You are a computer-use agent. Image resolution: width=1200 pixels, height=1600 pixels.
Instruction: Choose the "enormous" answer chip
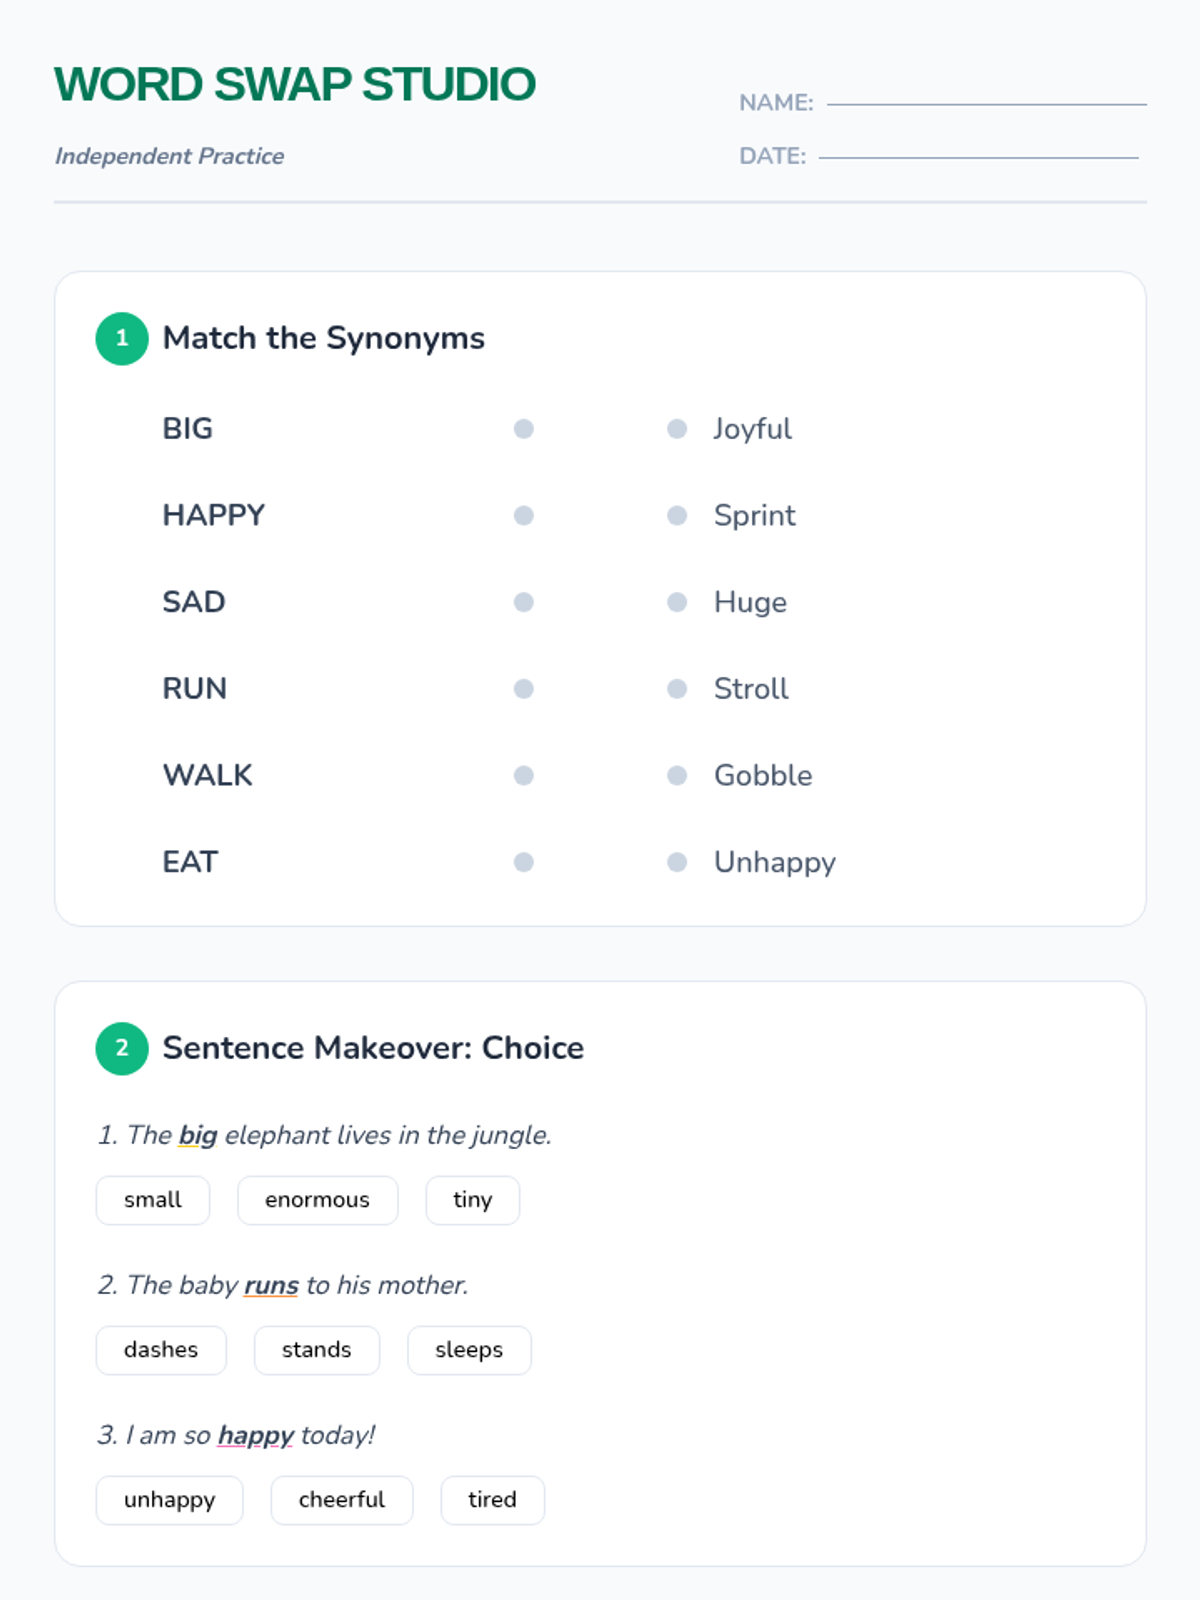317,1200
